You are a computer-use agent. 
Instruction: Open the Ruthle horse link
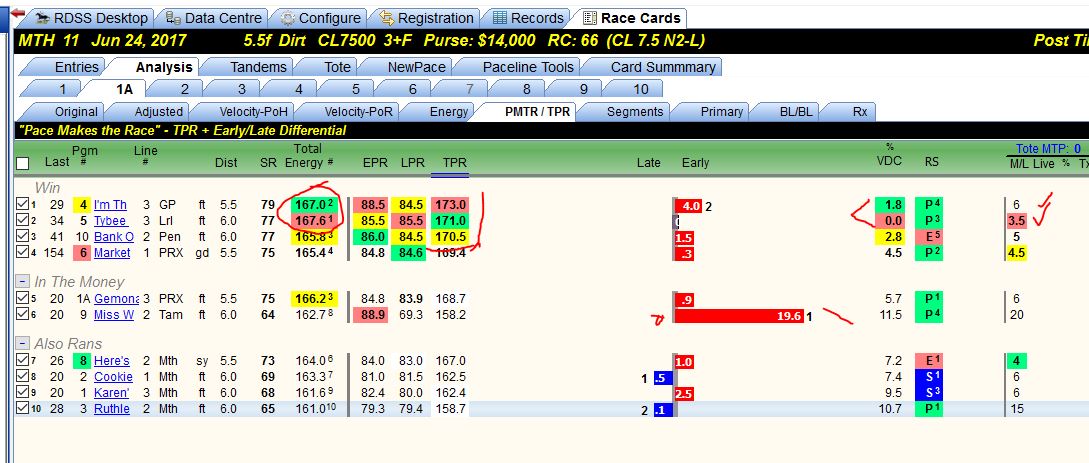(x=112, y=409)
